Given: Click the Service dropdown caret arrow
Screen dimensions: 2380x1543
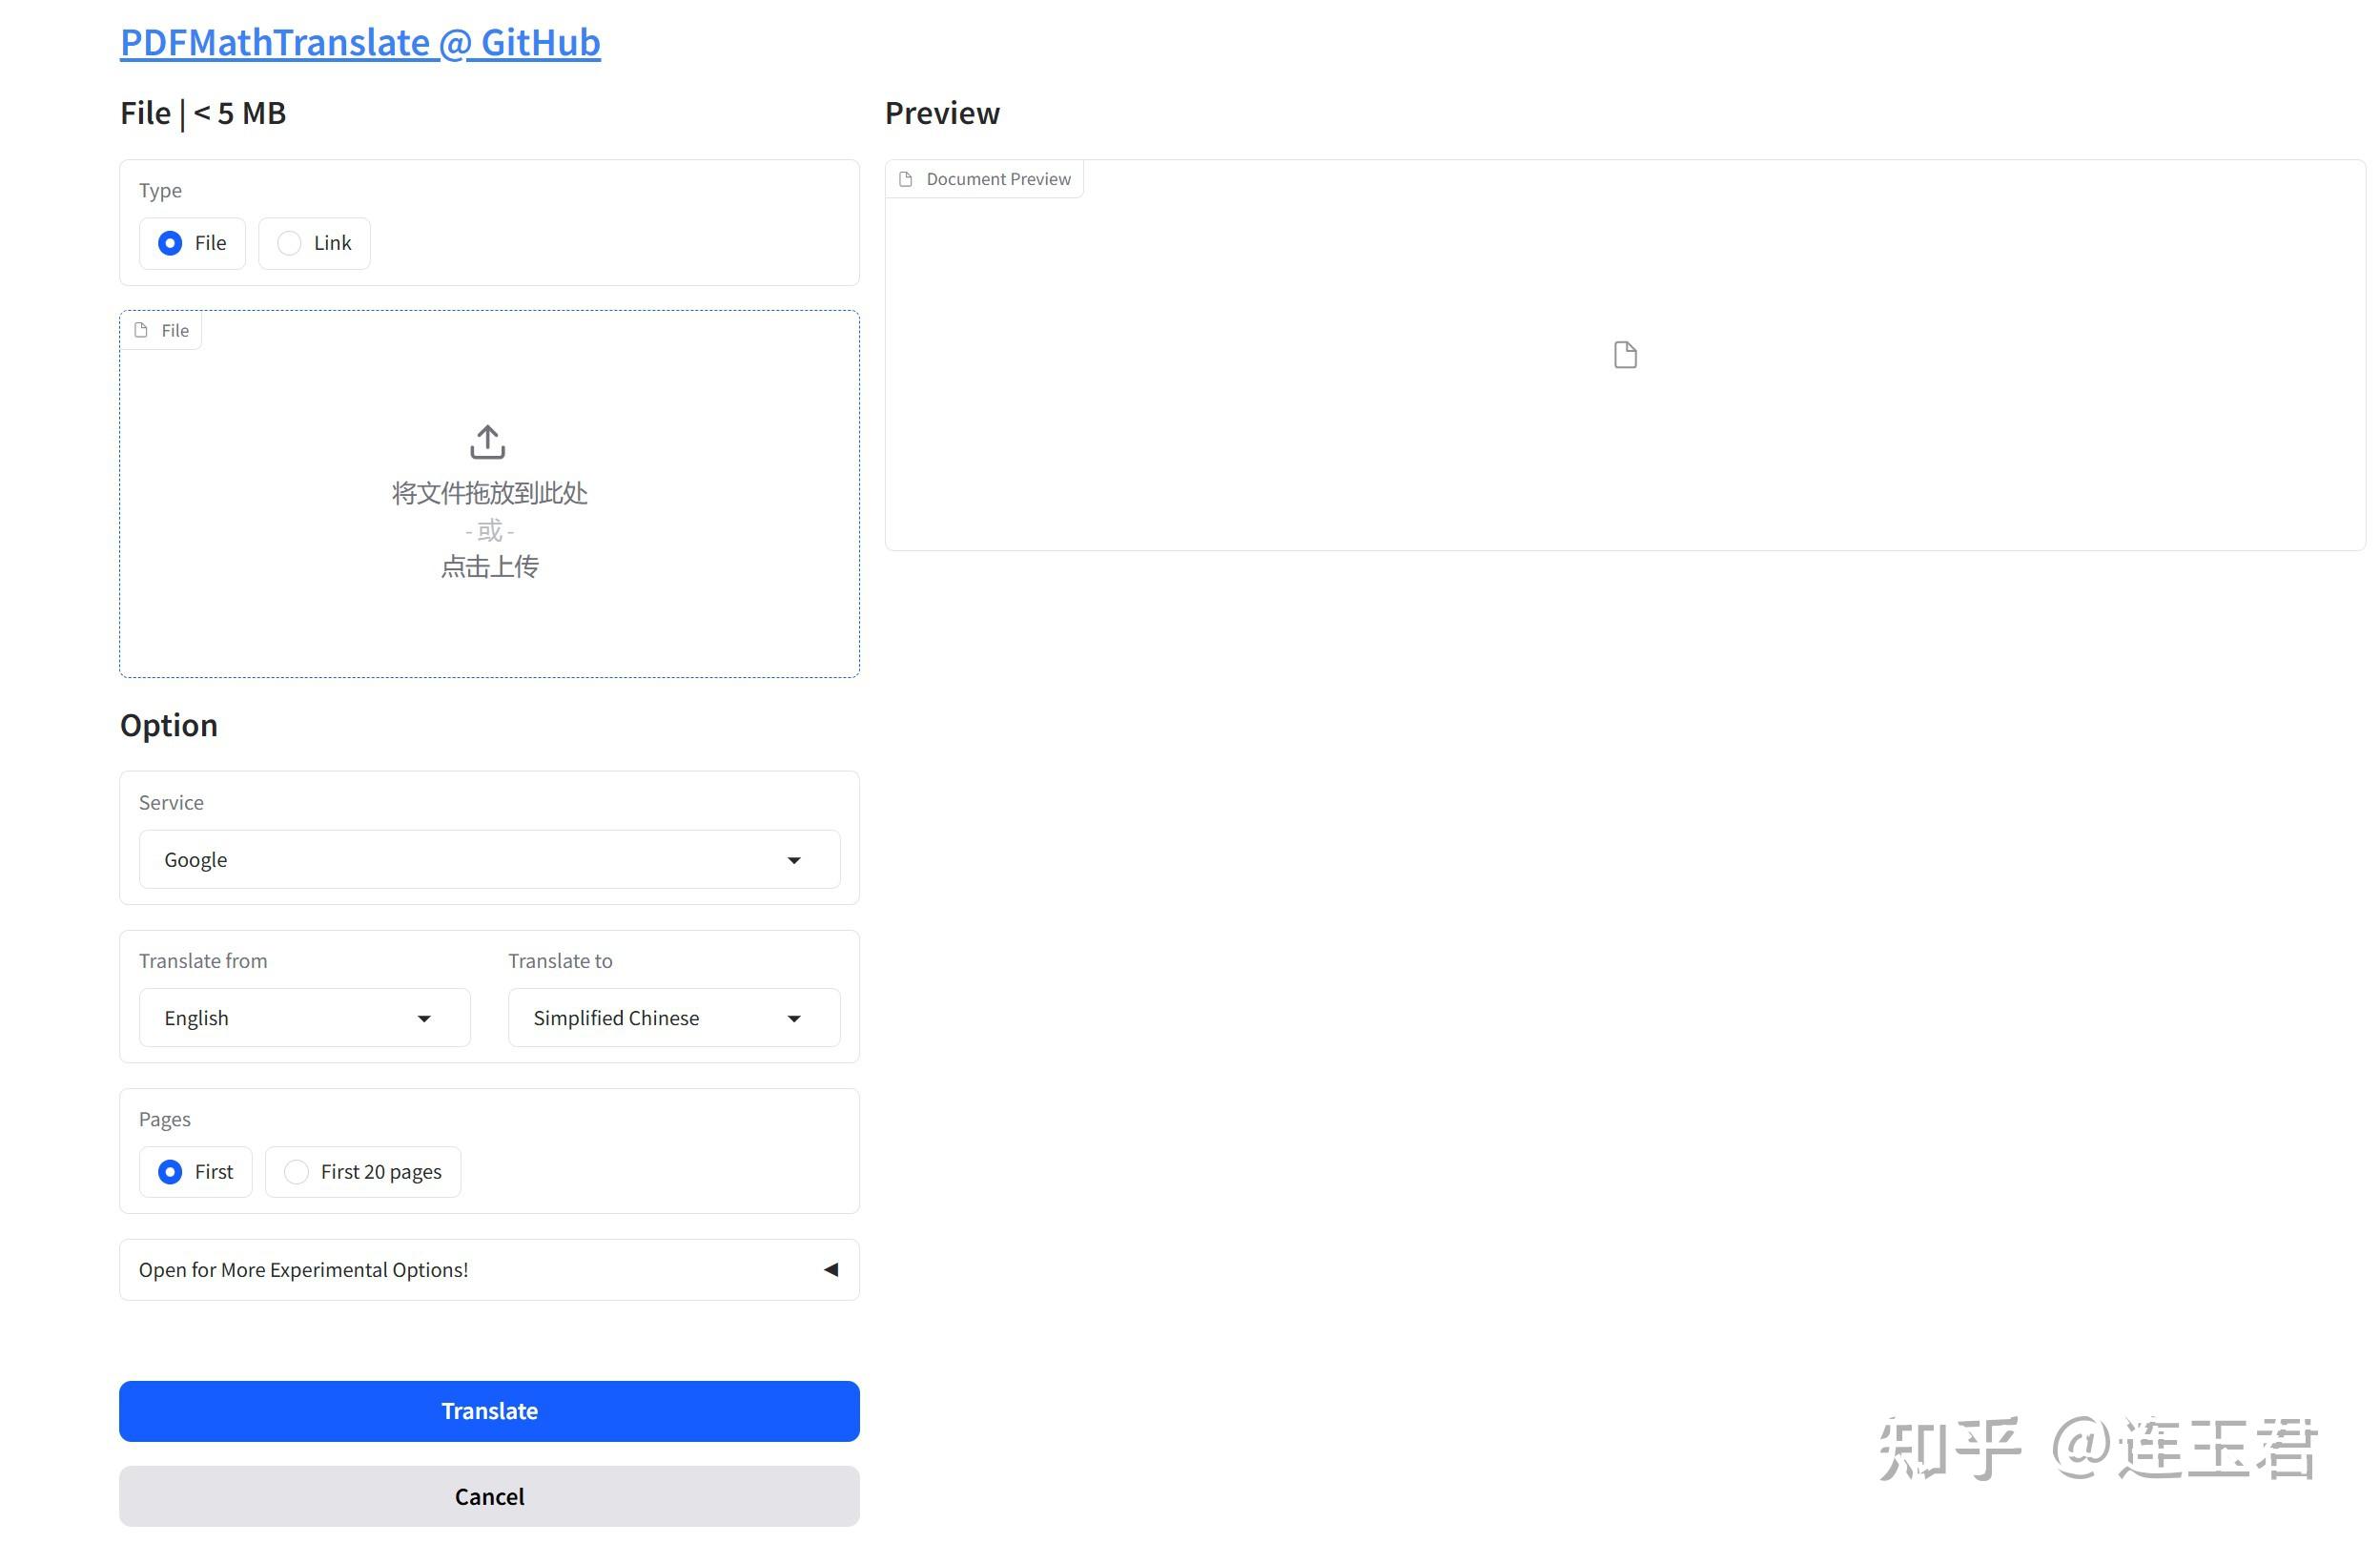Looking at the screenshot, I should click(x=794, y=860).
